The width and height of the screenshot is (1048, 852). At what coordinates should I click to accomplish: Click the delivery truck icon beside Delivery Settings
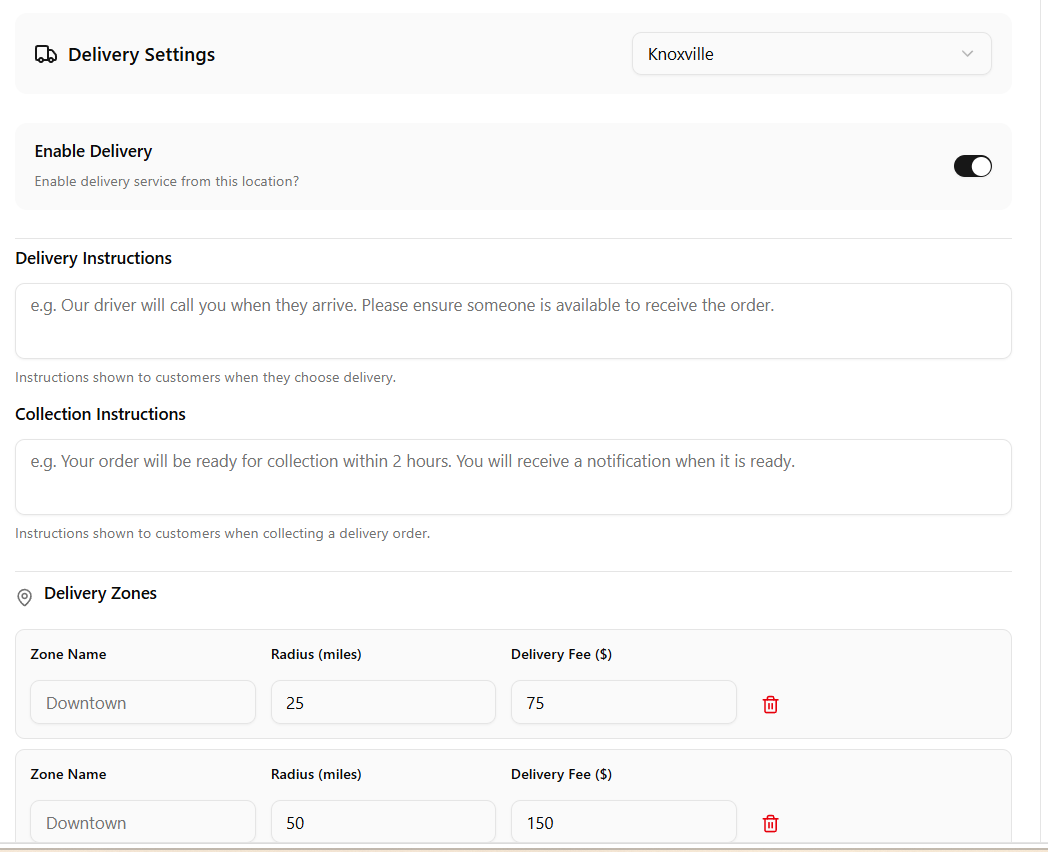point(45,54)
